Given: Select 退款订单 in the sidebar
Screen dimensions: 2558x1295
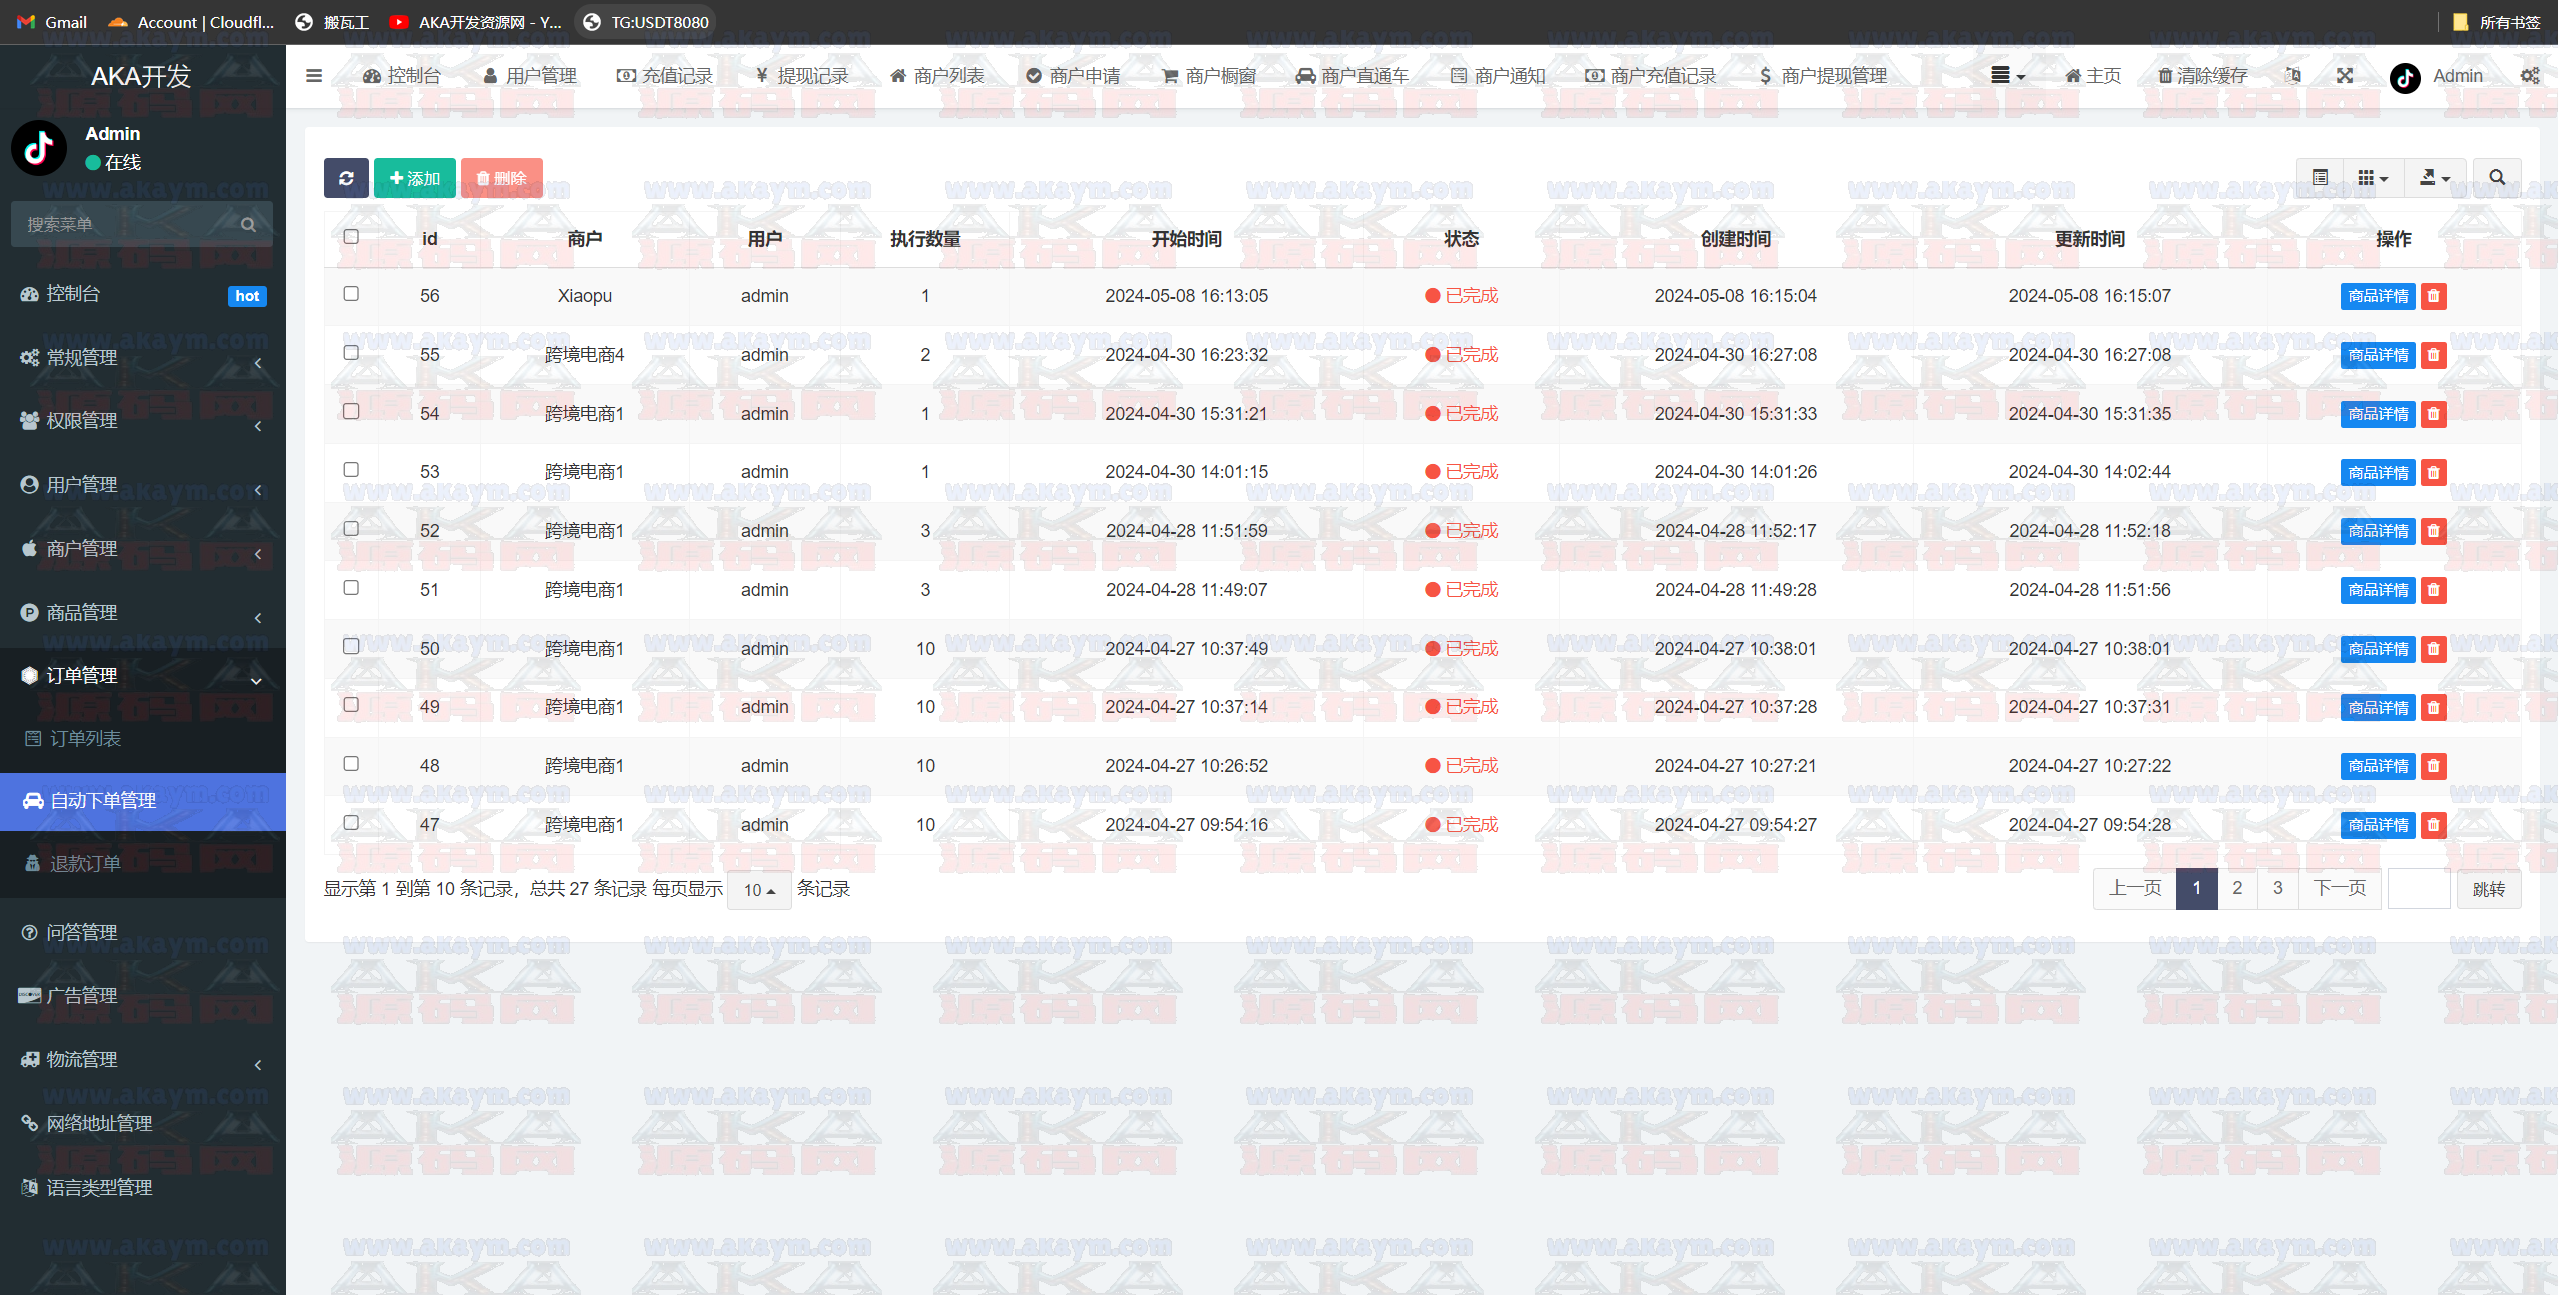Looking at the screenshot, I should point(85,863).
